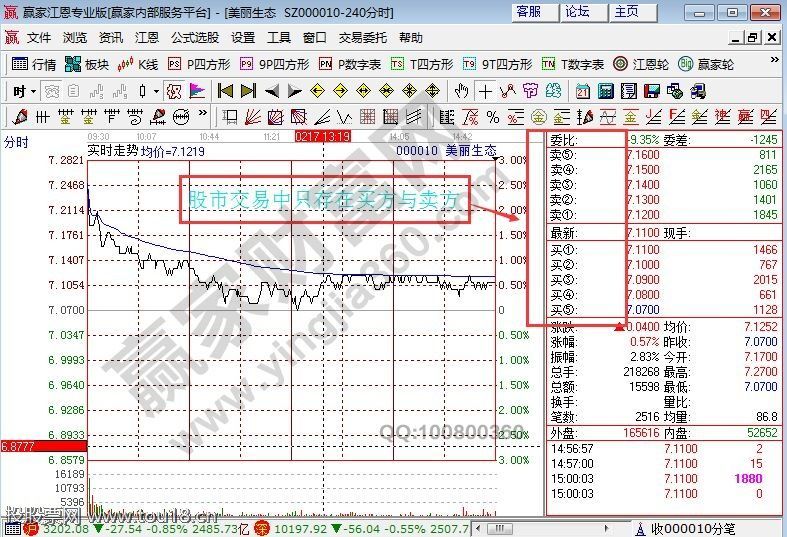Switch to the K线 candlestick chart

coord(138,64)
